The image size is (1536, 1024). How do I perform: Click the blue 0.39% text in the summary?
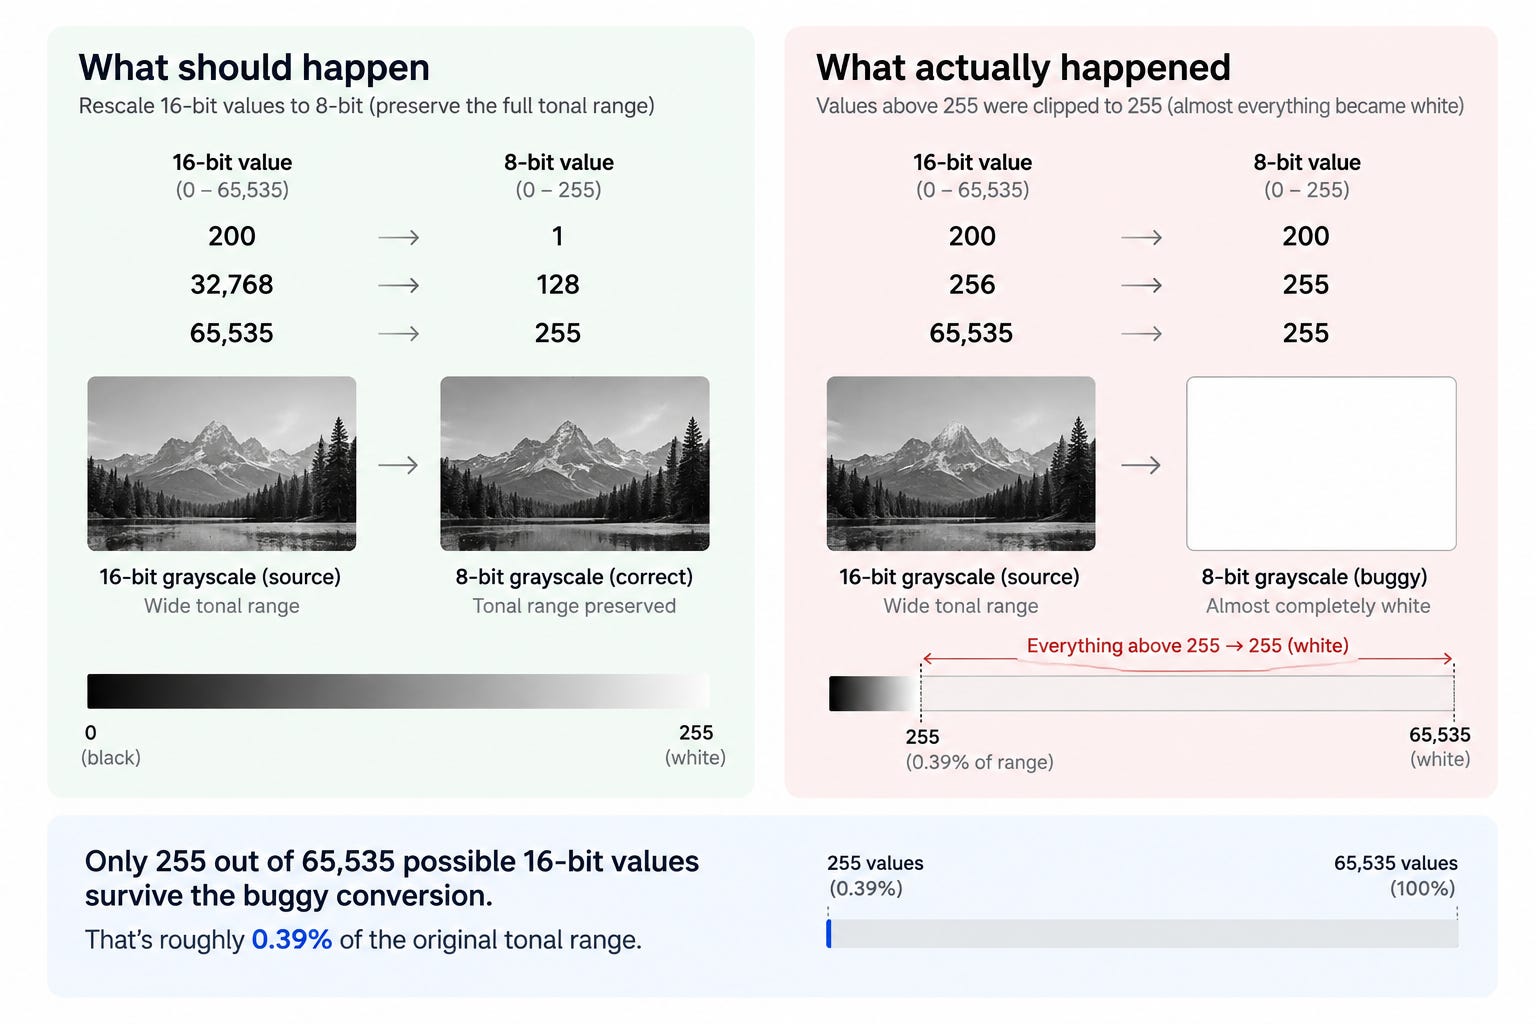tap(291, 940)
